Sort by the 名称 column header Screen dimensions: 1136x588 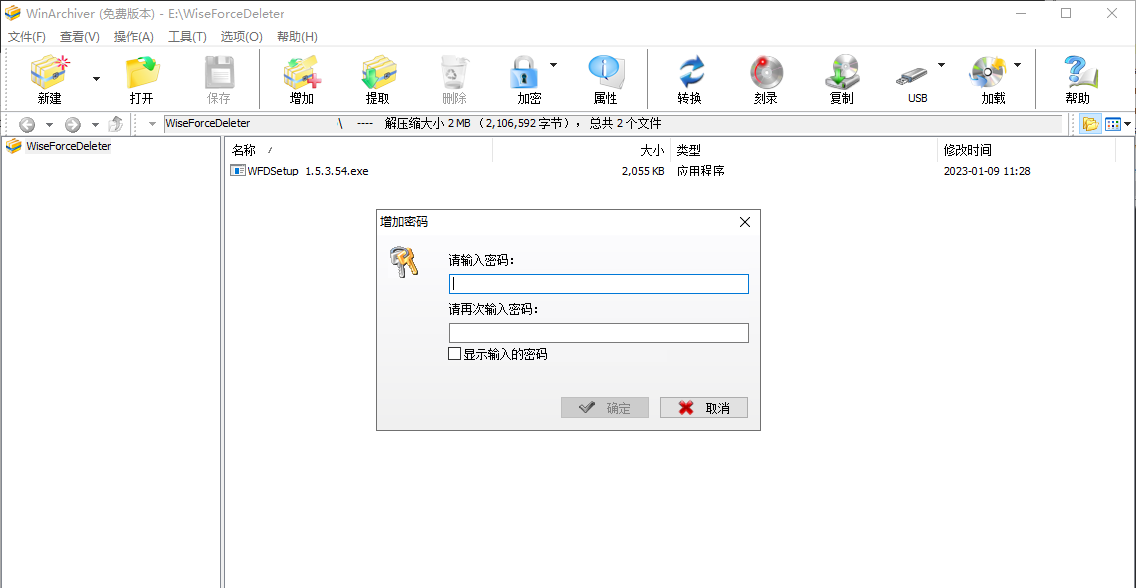point(359,151)
